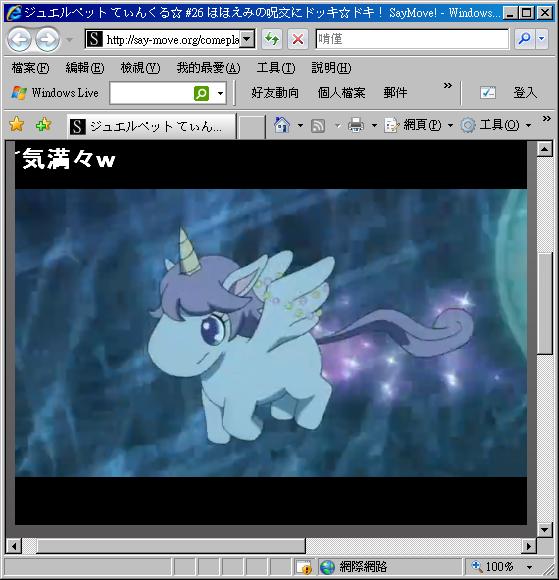The height and width of the screenshot is (580, 559).
Task: Click the RSS feeds icon
Action: pos(318,125)
